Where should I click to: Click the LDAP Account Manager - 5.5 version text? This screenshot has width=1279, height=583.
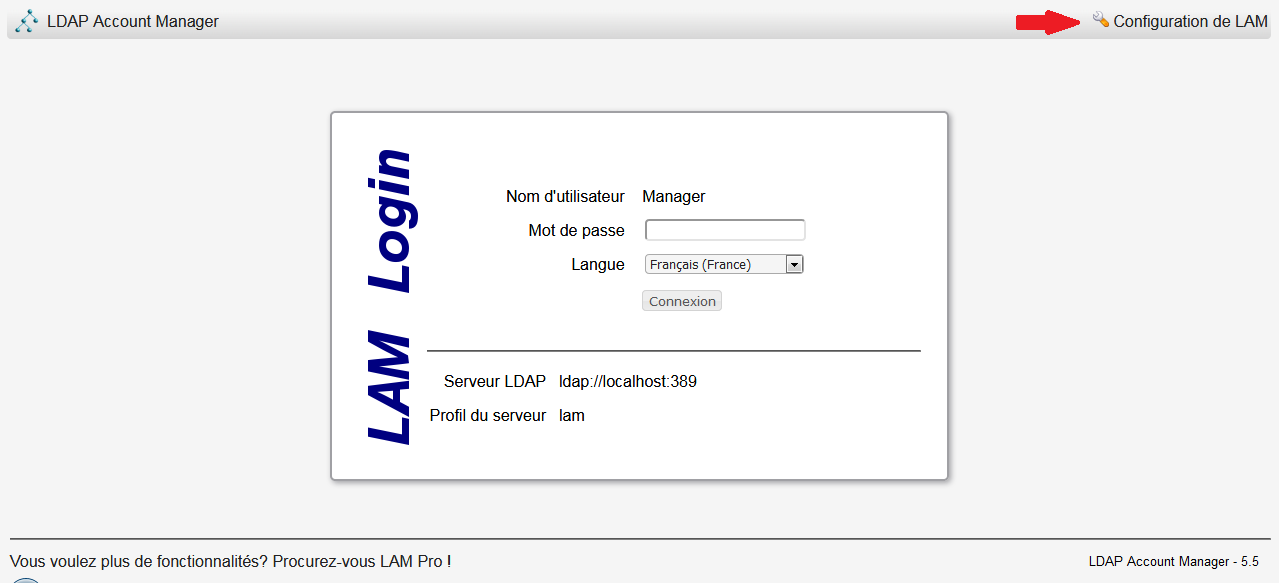(1173, 562)
